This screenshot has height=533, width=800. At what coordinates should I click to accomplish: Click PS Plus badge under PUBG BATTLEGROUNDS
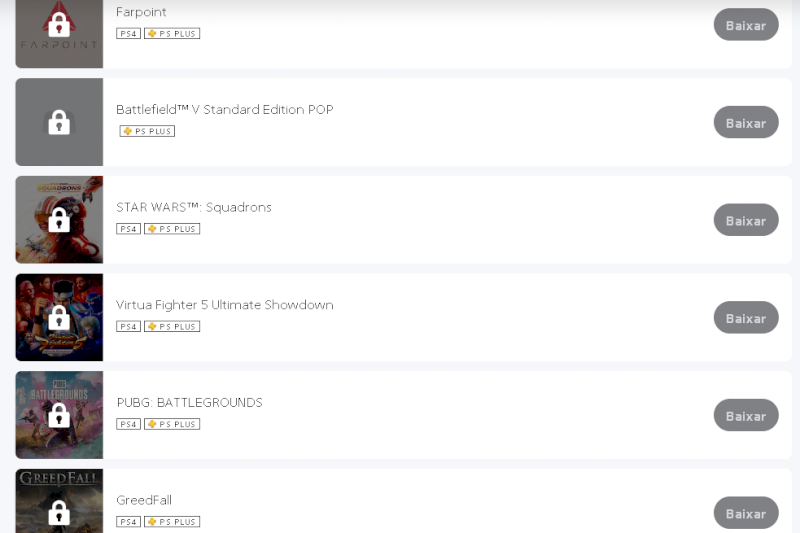point(172,424)
